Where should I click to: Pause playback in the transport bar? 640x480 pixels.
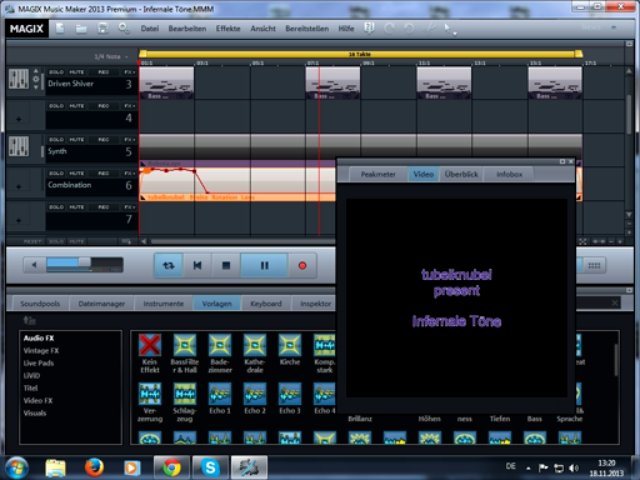(265, 265)
